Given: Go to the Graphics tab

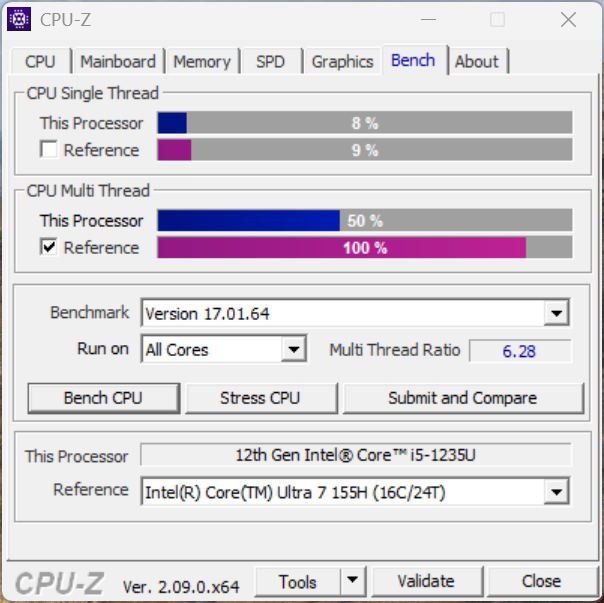Looking at the screenshot, I should click(342, 61).
